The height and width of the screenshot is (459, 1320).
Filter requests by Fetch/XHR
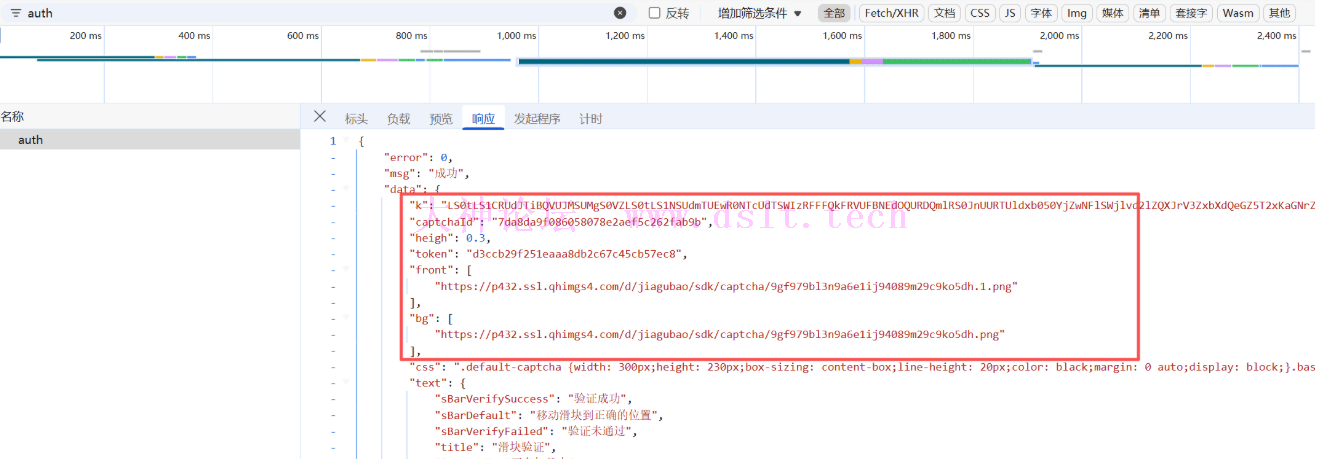pos(891,13)
